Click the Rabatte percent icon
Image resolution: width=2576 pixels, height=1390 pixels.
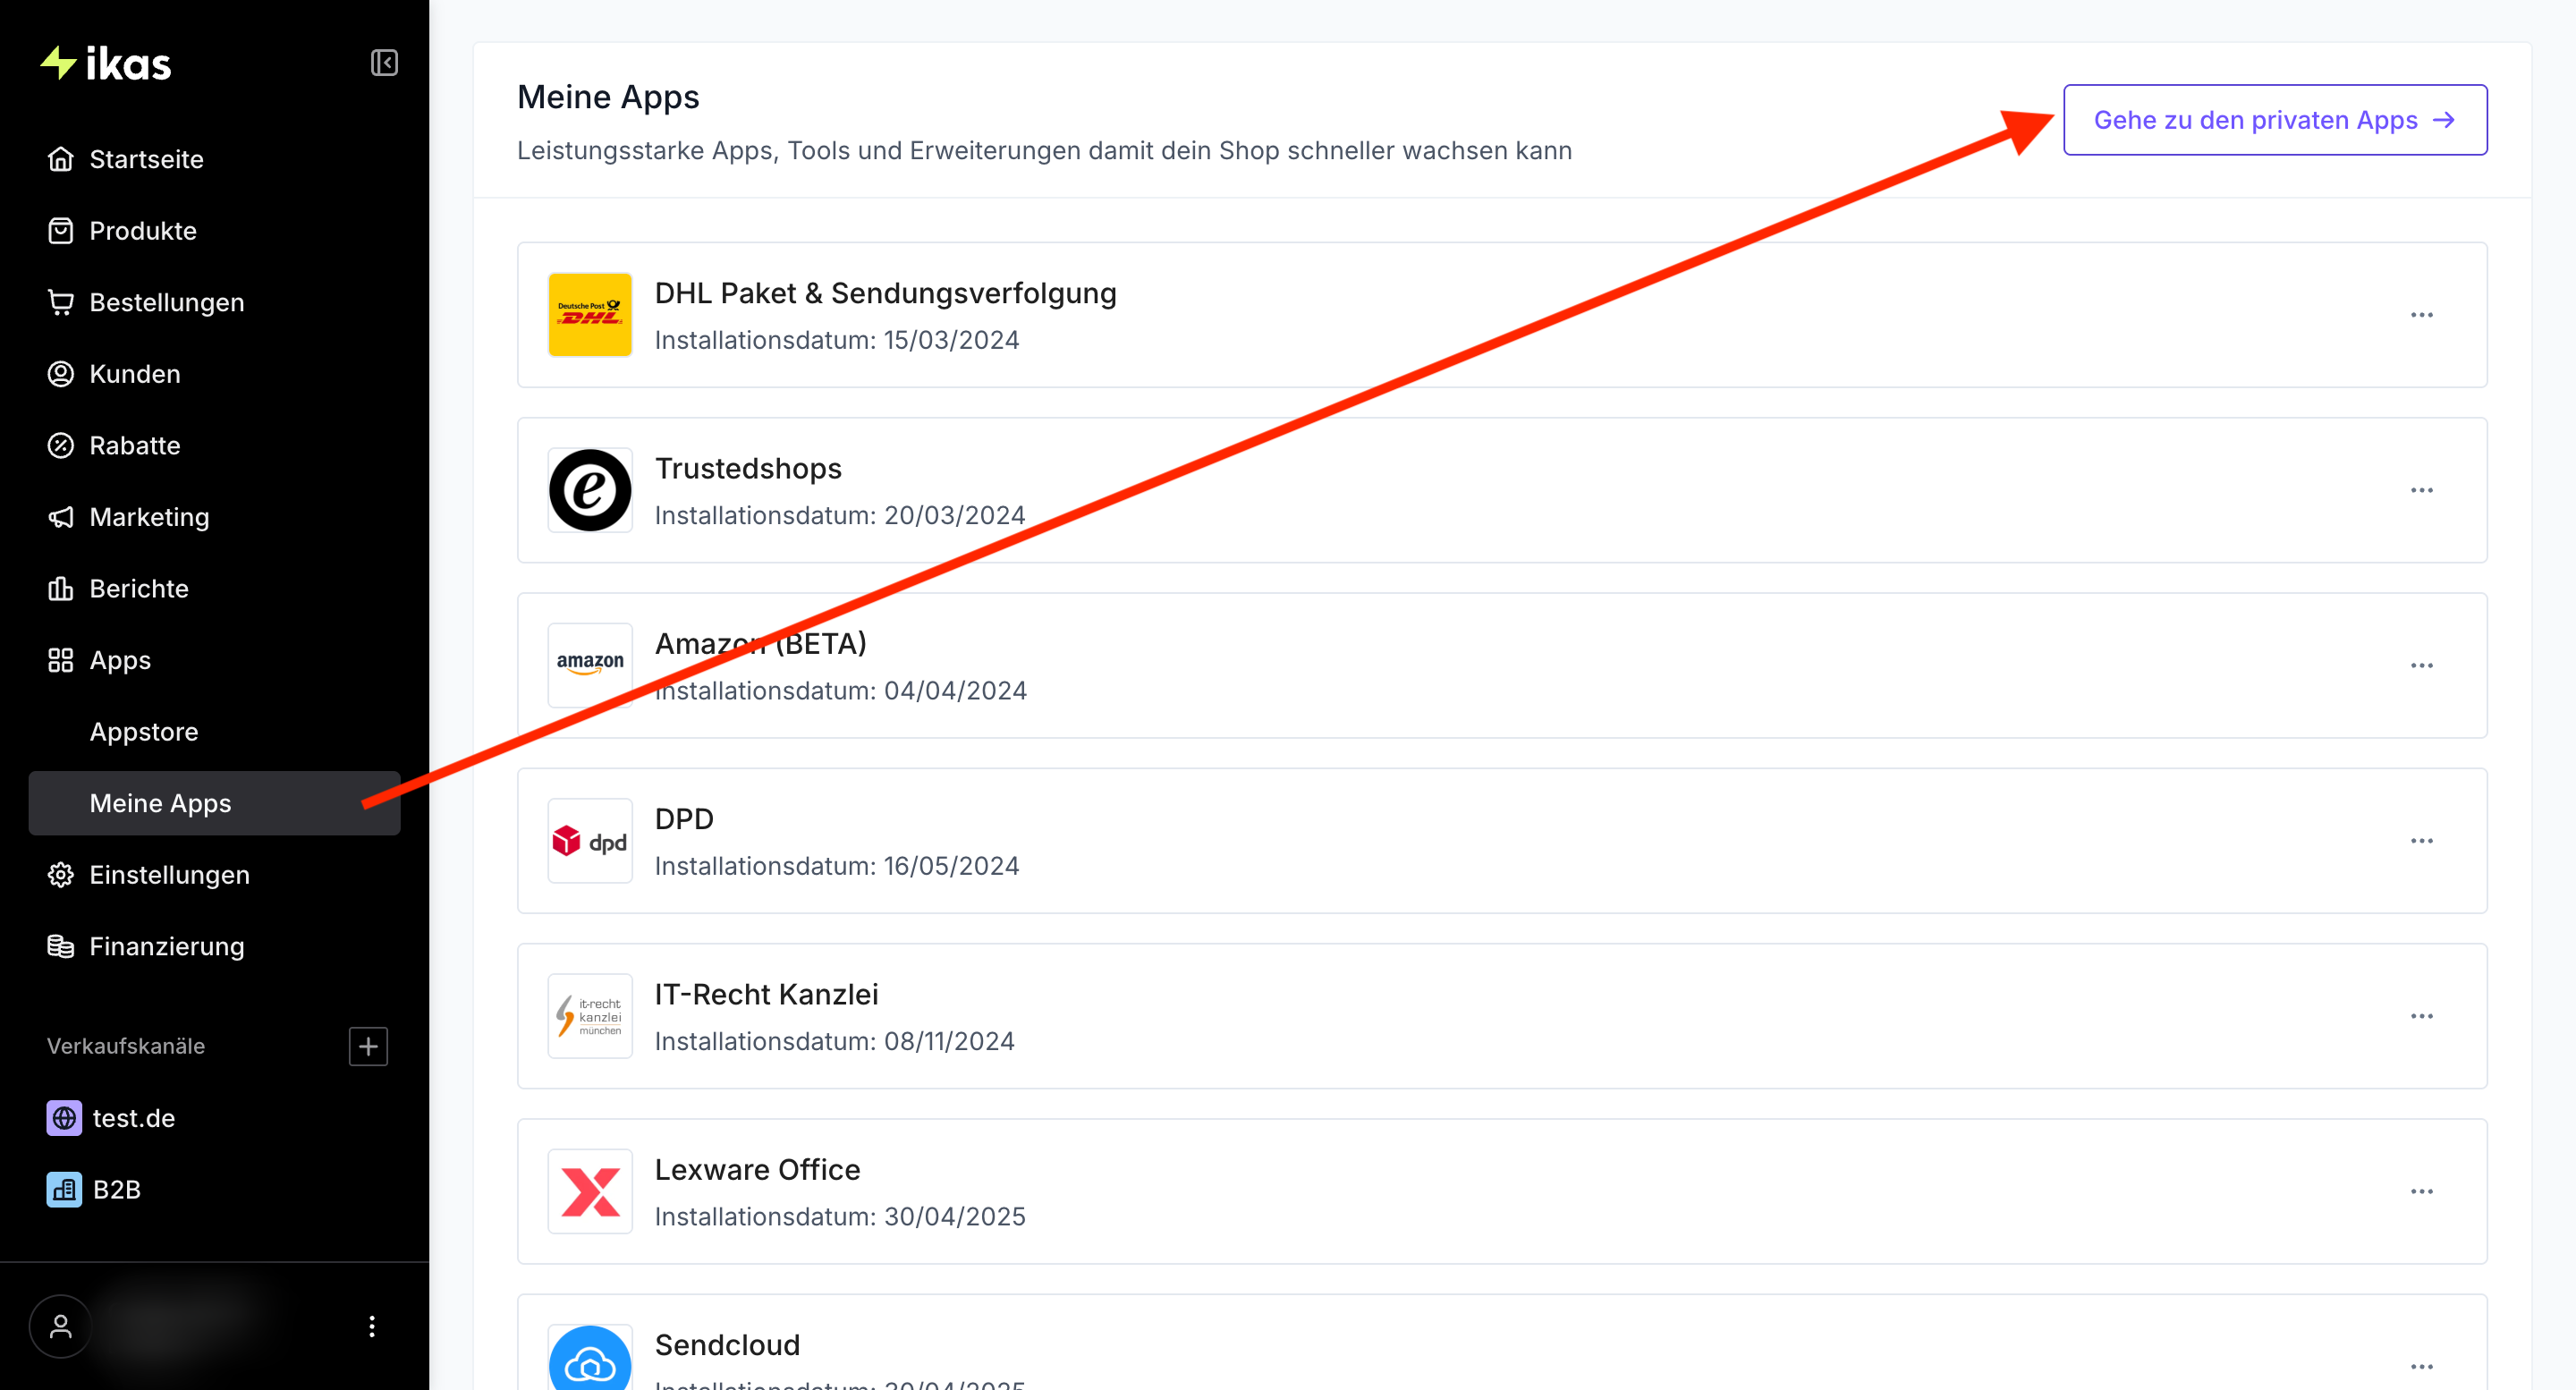click(61, 445)
